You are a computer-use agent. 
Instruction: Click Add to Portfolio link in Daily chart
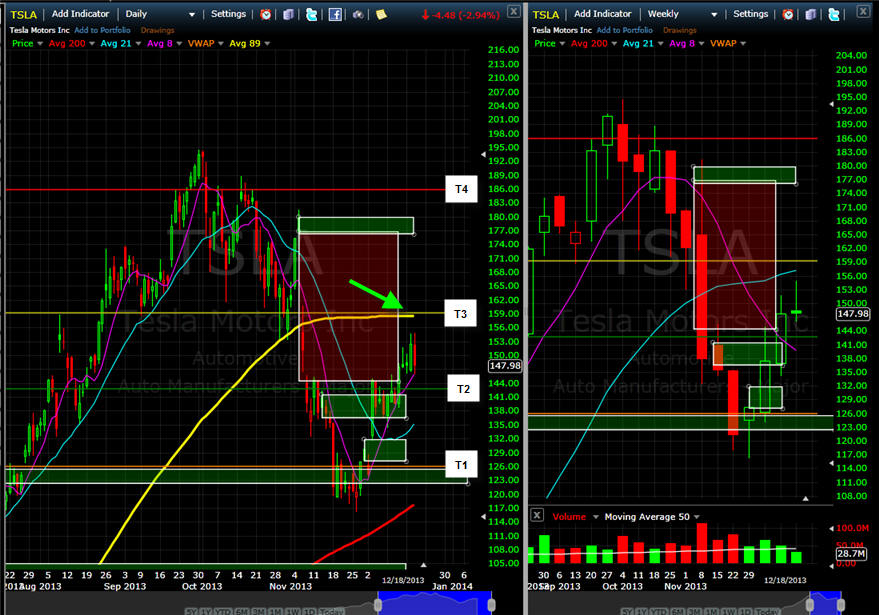(x=102, y=30)
